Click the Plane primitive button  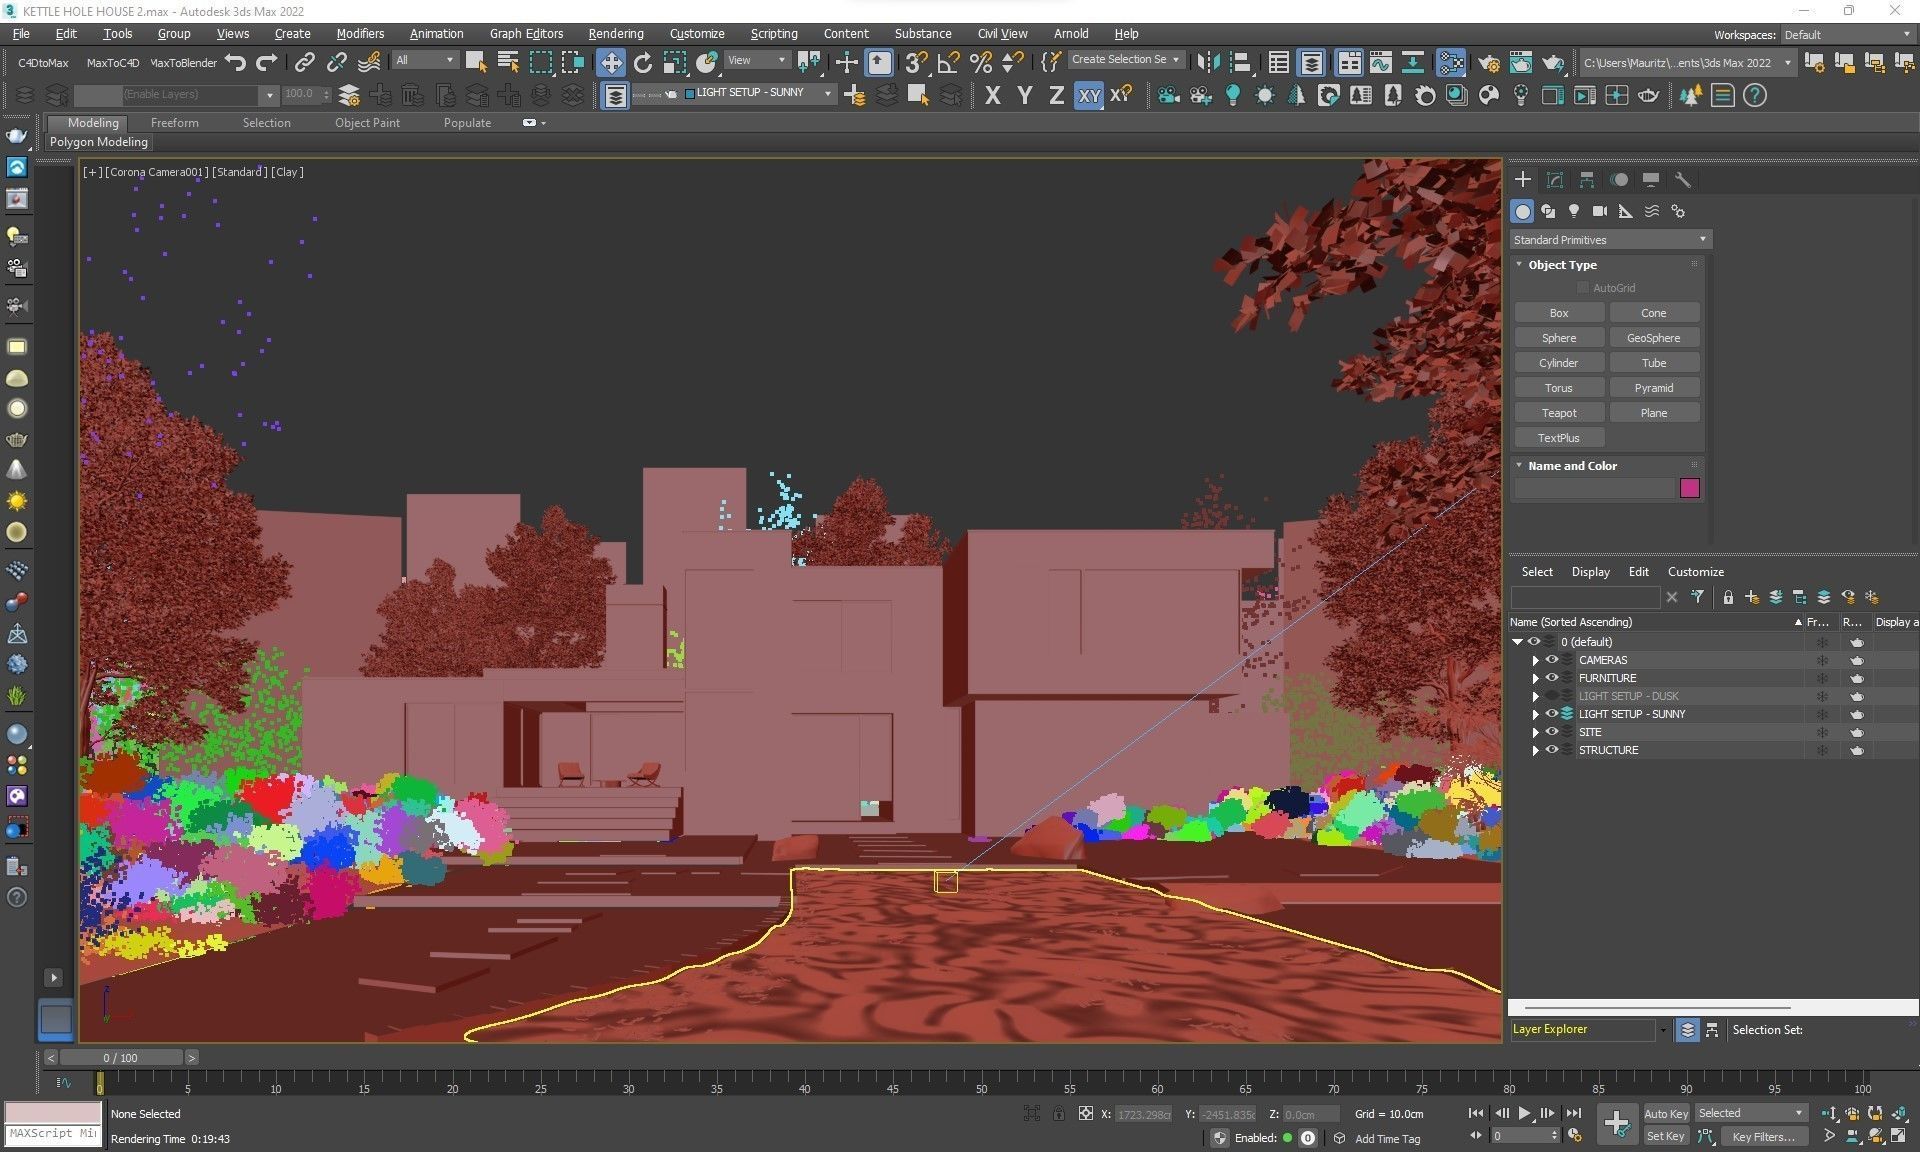pyautogui.click(x=1654, y=413)
